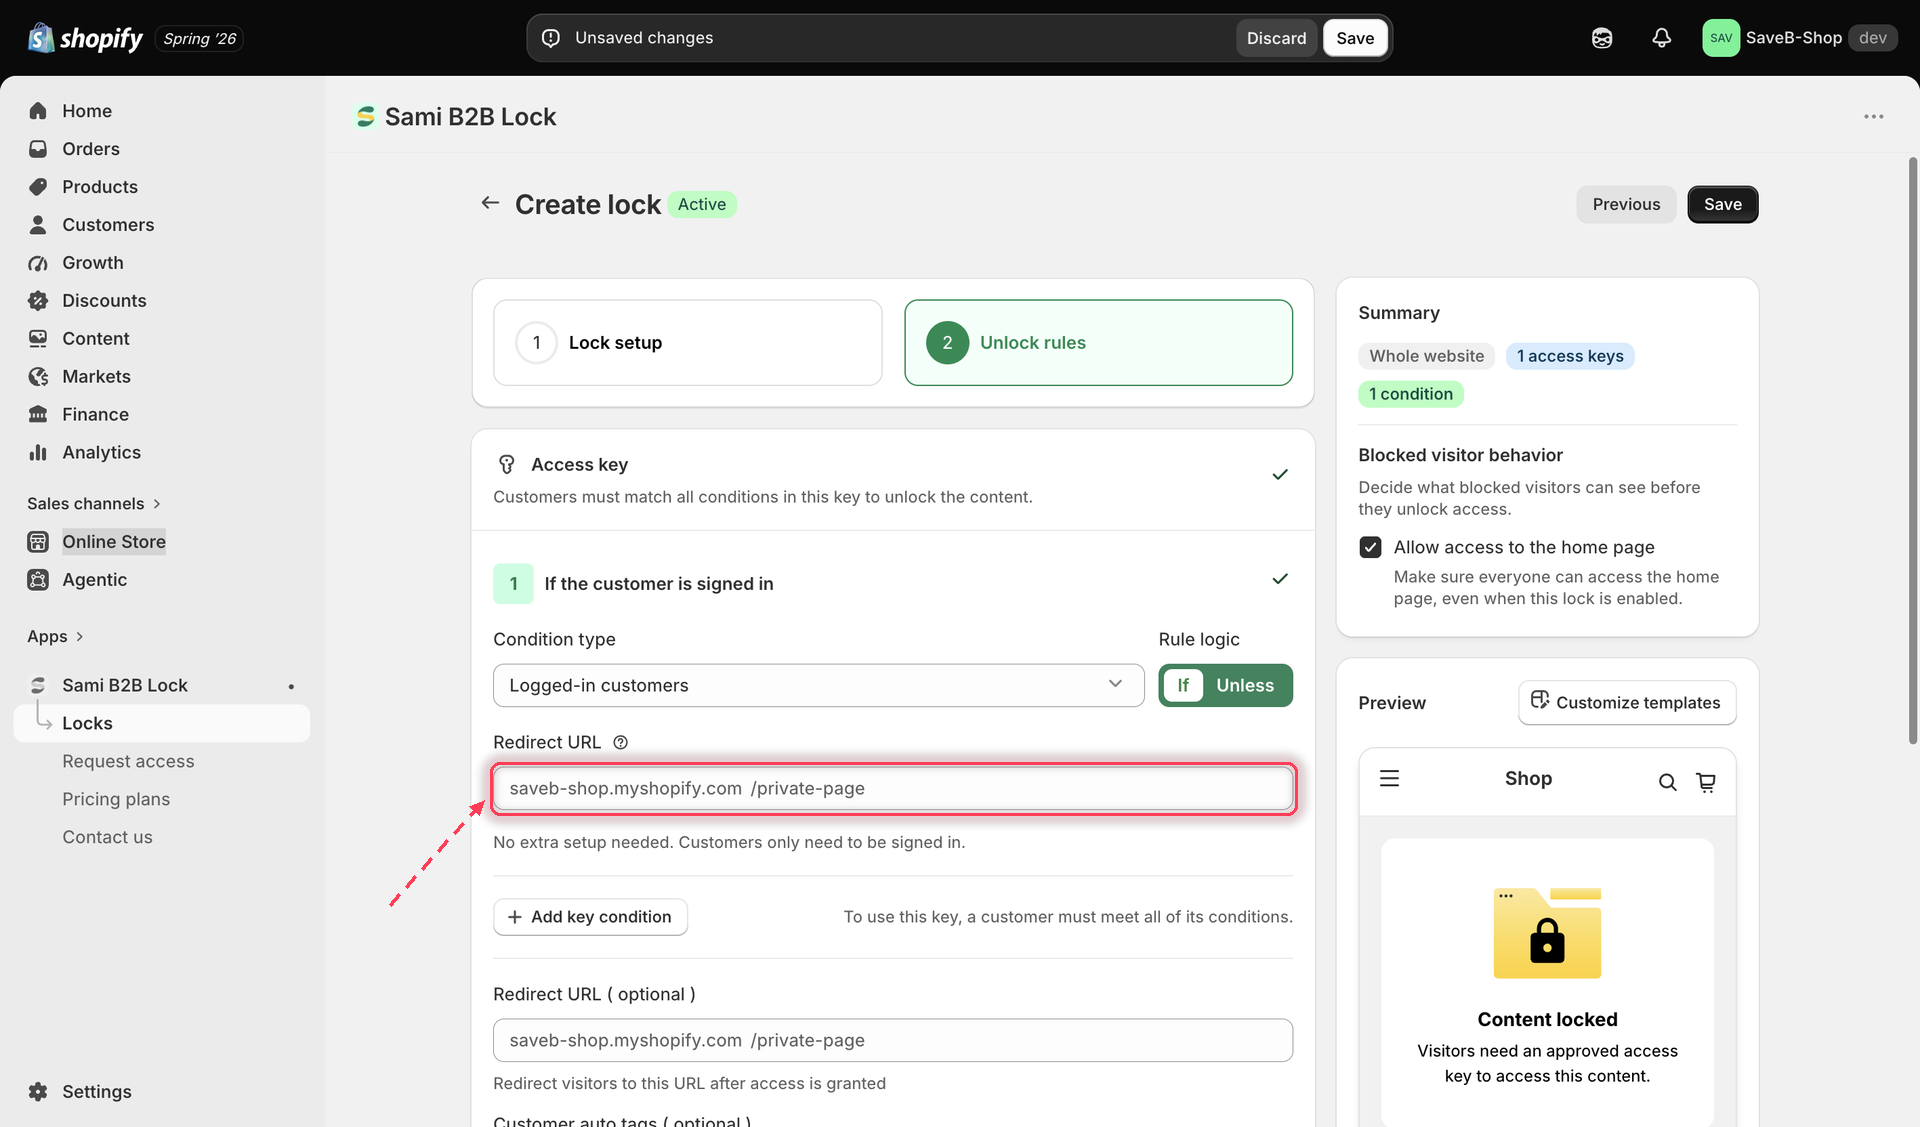1920x1127 pixels.
Task: Expand Sales channels section
Action: coord(94,504)
